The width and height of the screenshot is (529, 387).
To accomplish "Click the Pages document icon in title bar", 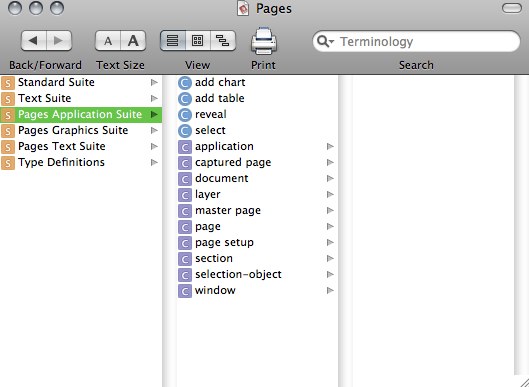I will (x=243, y=8).
